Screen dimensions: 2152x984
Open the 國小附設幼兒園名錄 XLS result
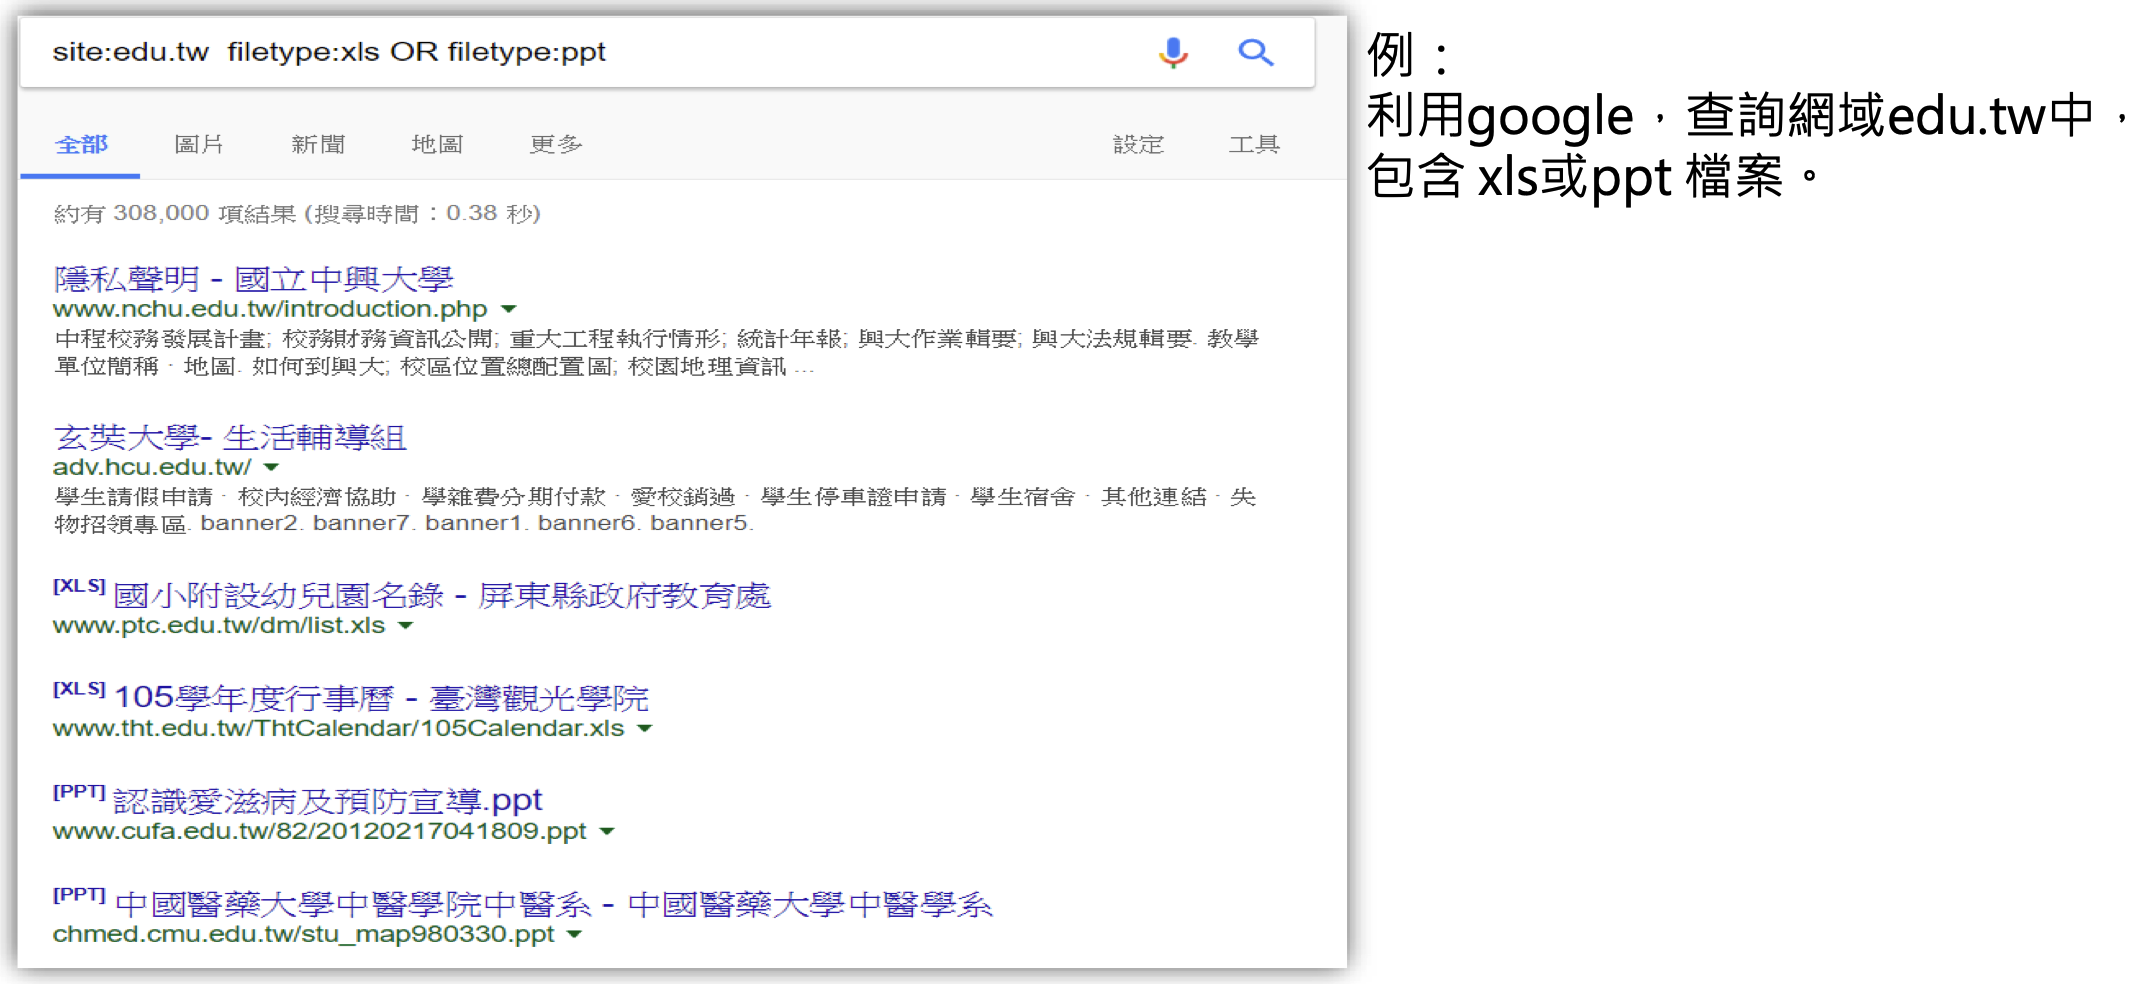coord(440,595)
